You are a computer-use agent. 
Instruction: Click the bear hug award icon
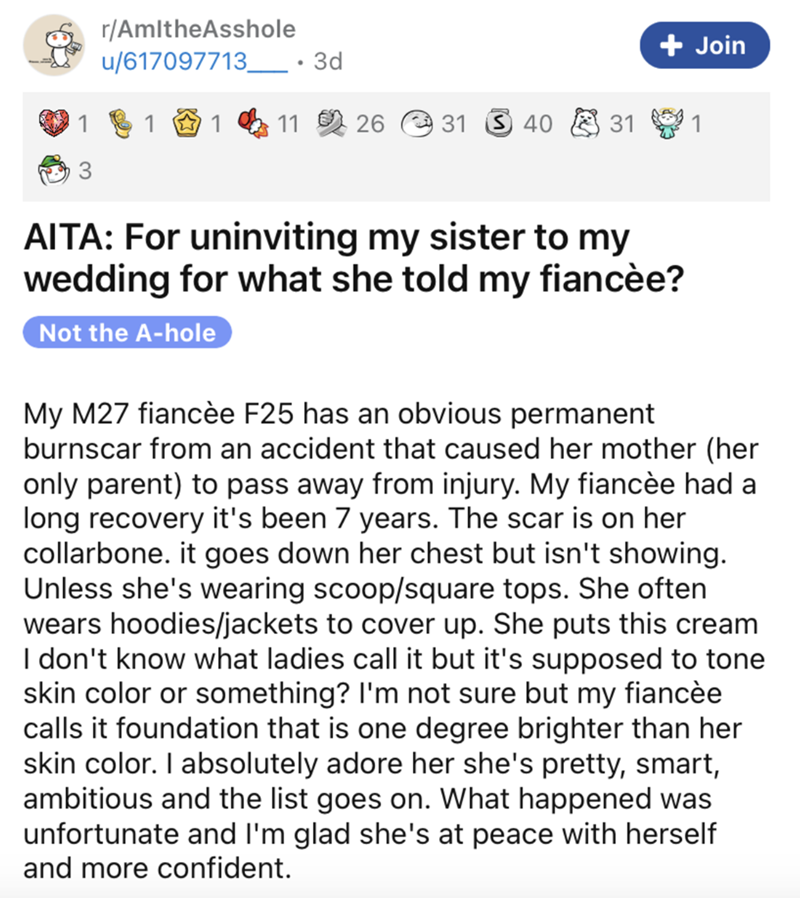tap(586, 126)
